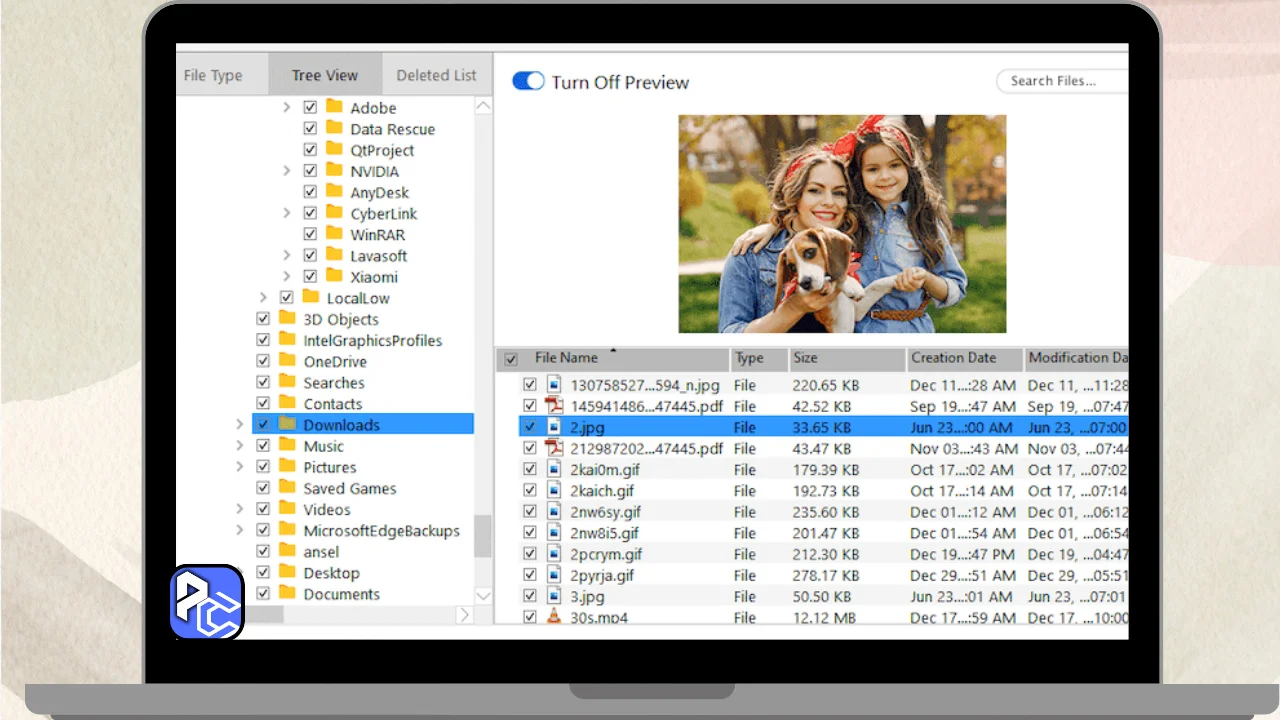Click the VLC icon beside 30s.mp4
The width and height of the screenshot is (1280, 720).
point(554,617)
